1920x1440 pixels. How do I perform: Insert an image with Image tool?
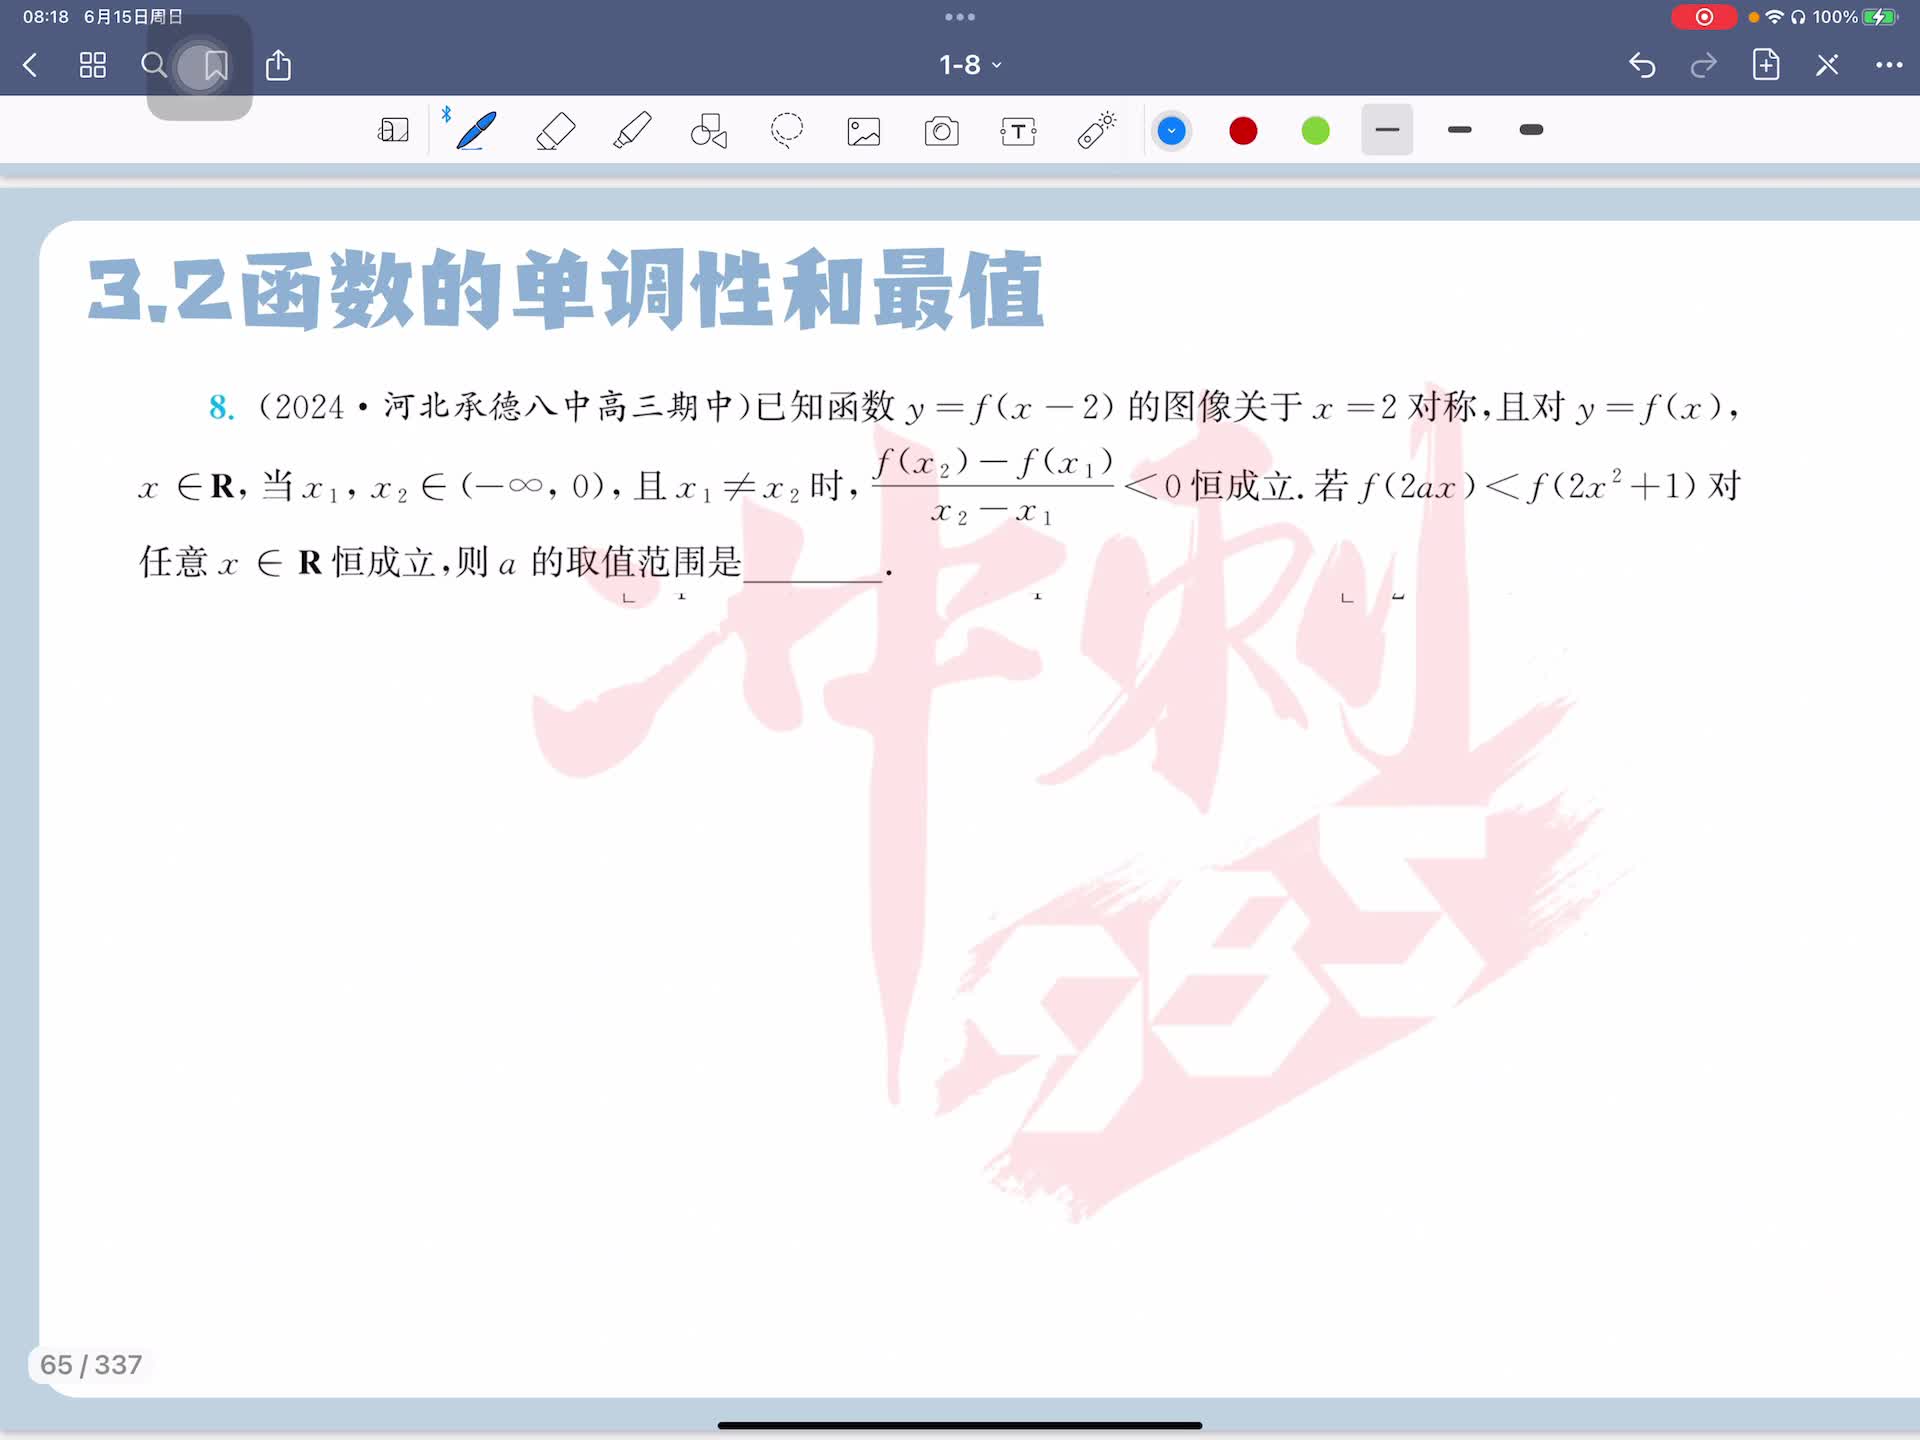[x=864, y=131]
